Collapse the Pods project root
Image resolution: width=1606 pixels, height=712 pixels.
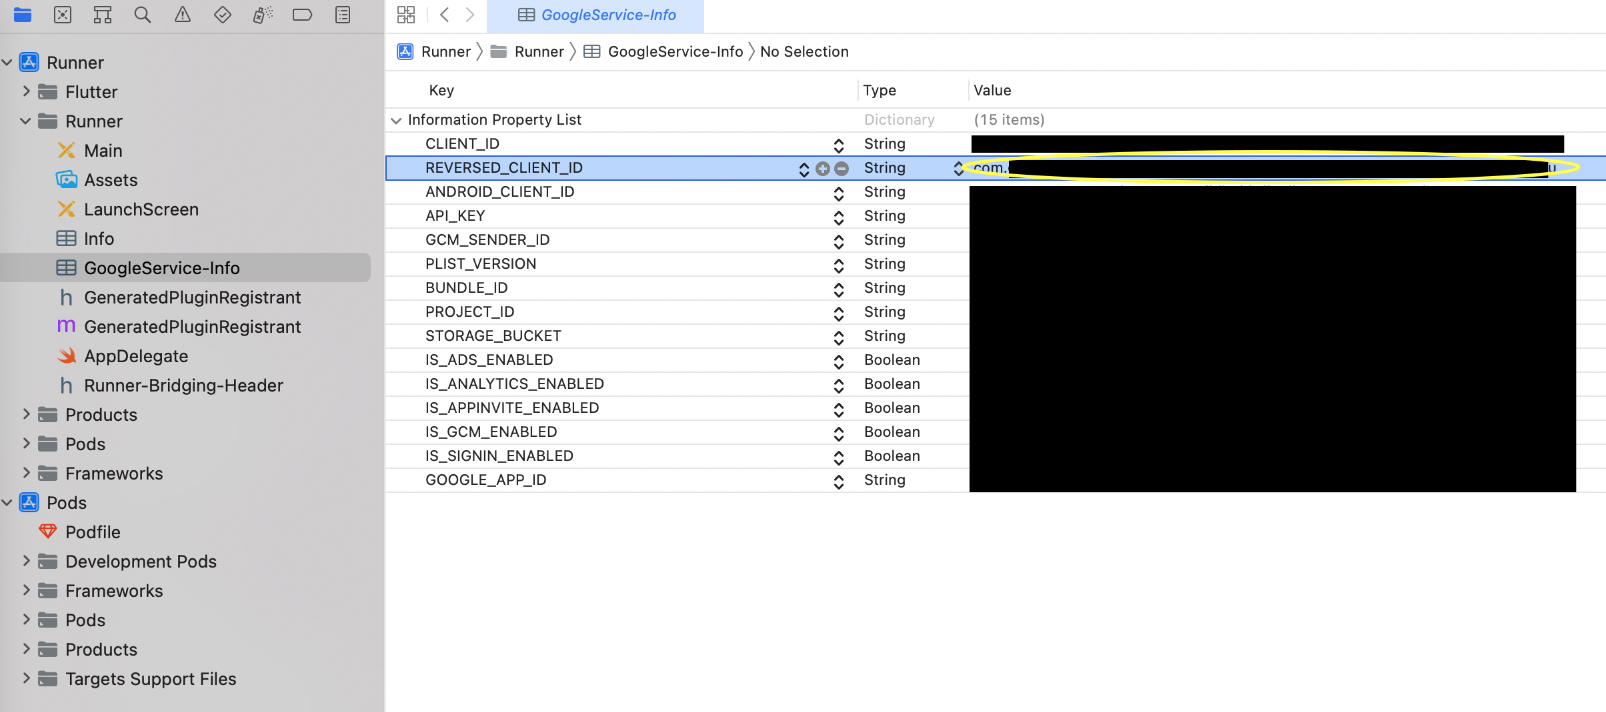pos(8,502)
